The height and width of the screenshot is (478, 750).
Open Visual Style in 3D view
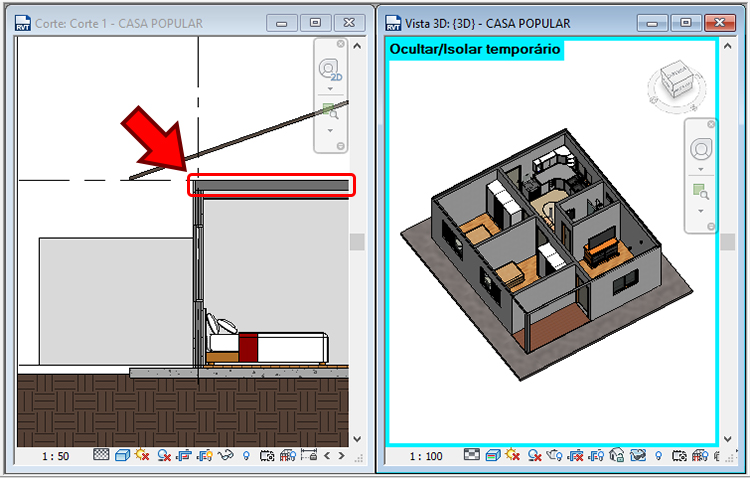coord(493,455)
